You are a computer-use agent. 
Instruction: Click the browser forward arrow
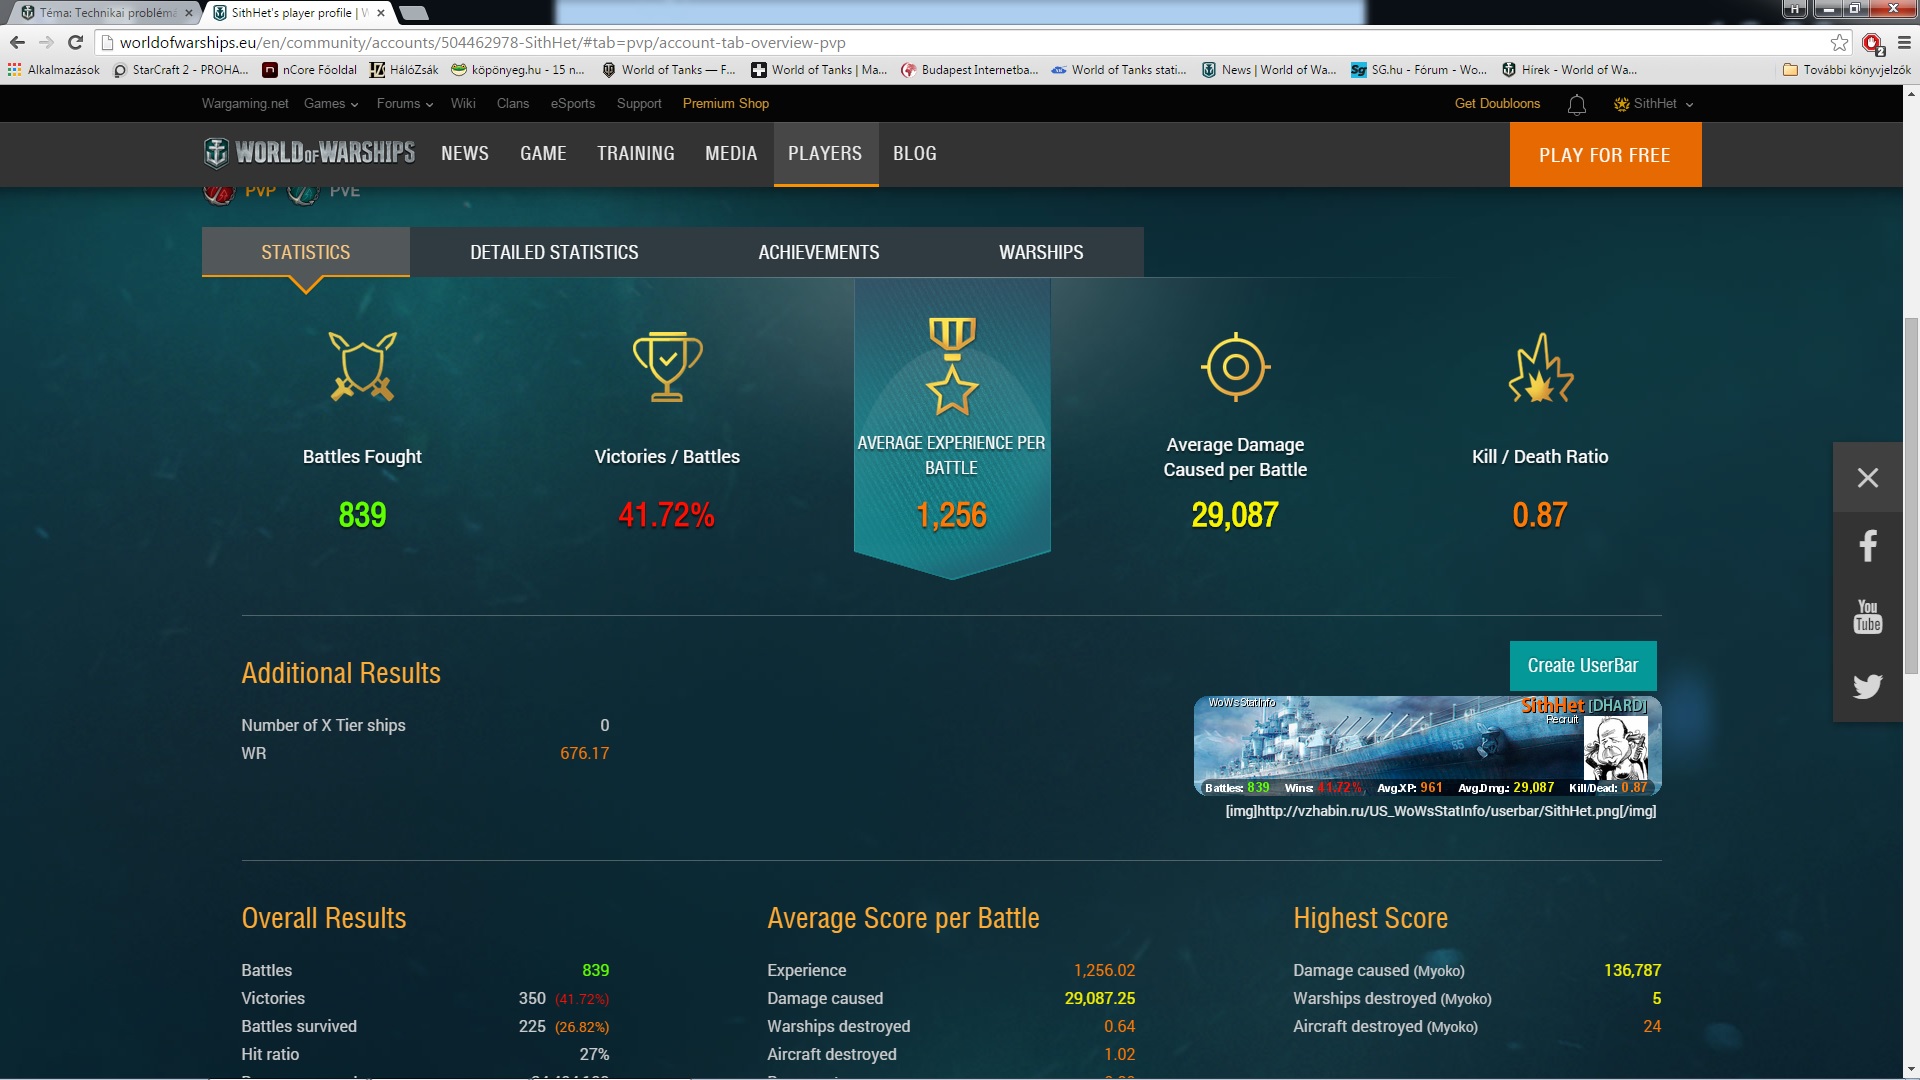(x=46, y=42)
